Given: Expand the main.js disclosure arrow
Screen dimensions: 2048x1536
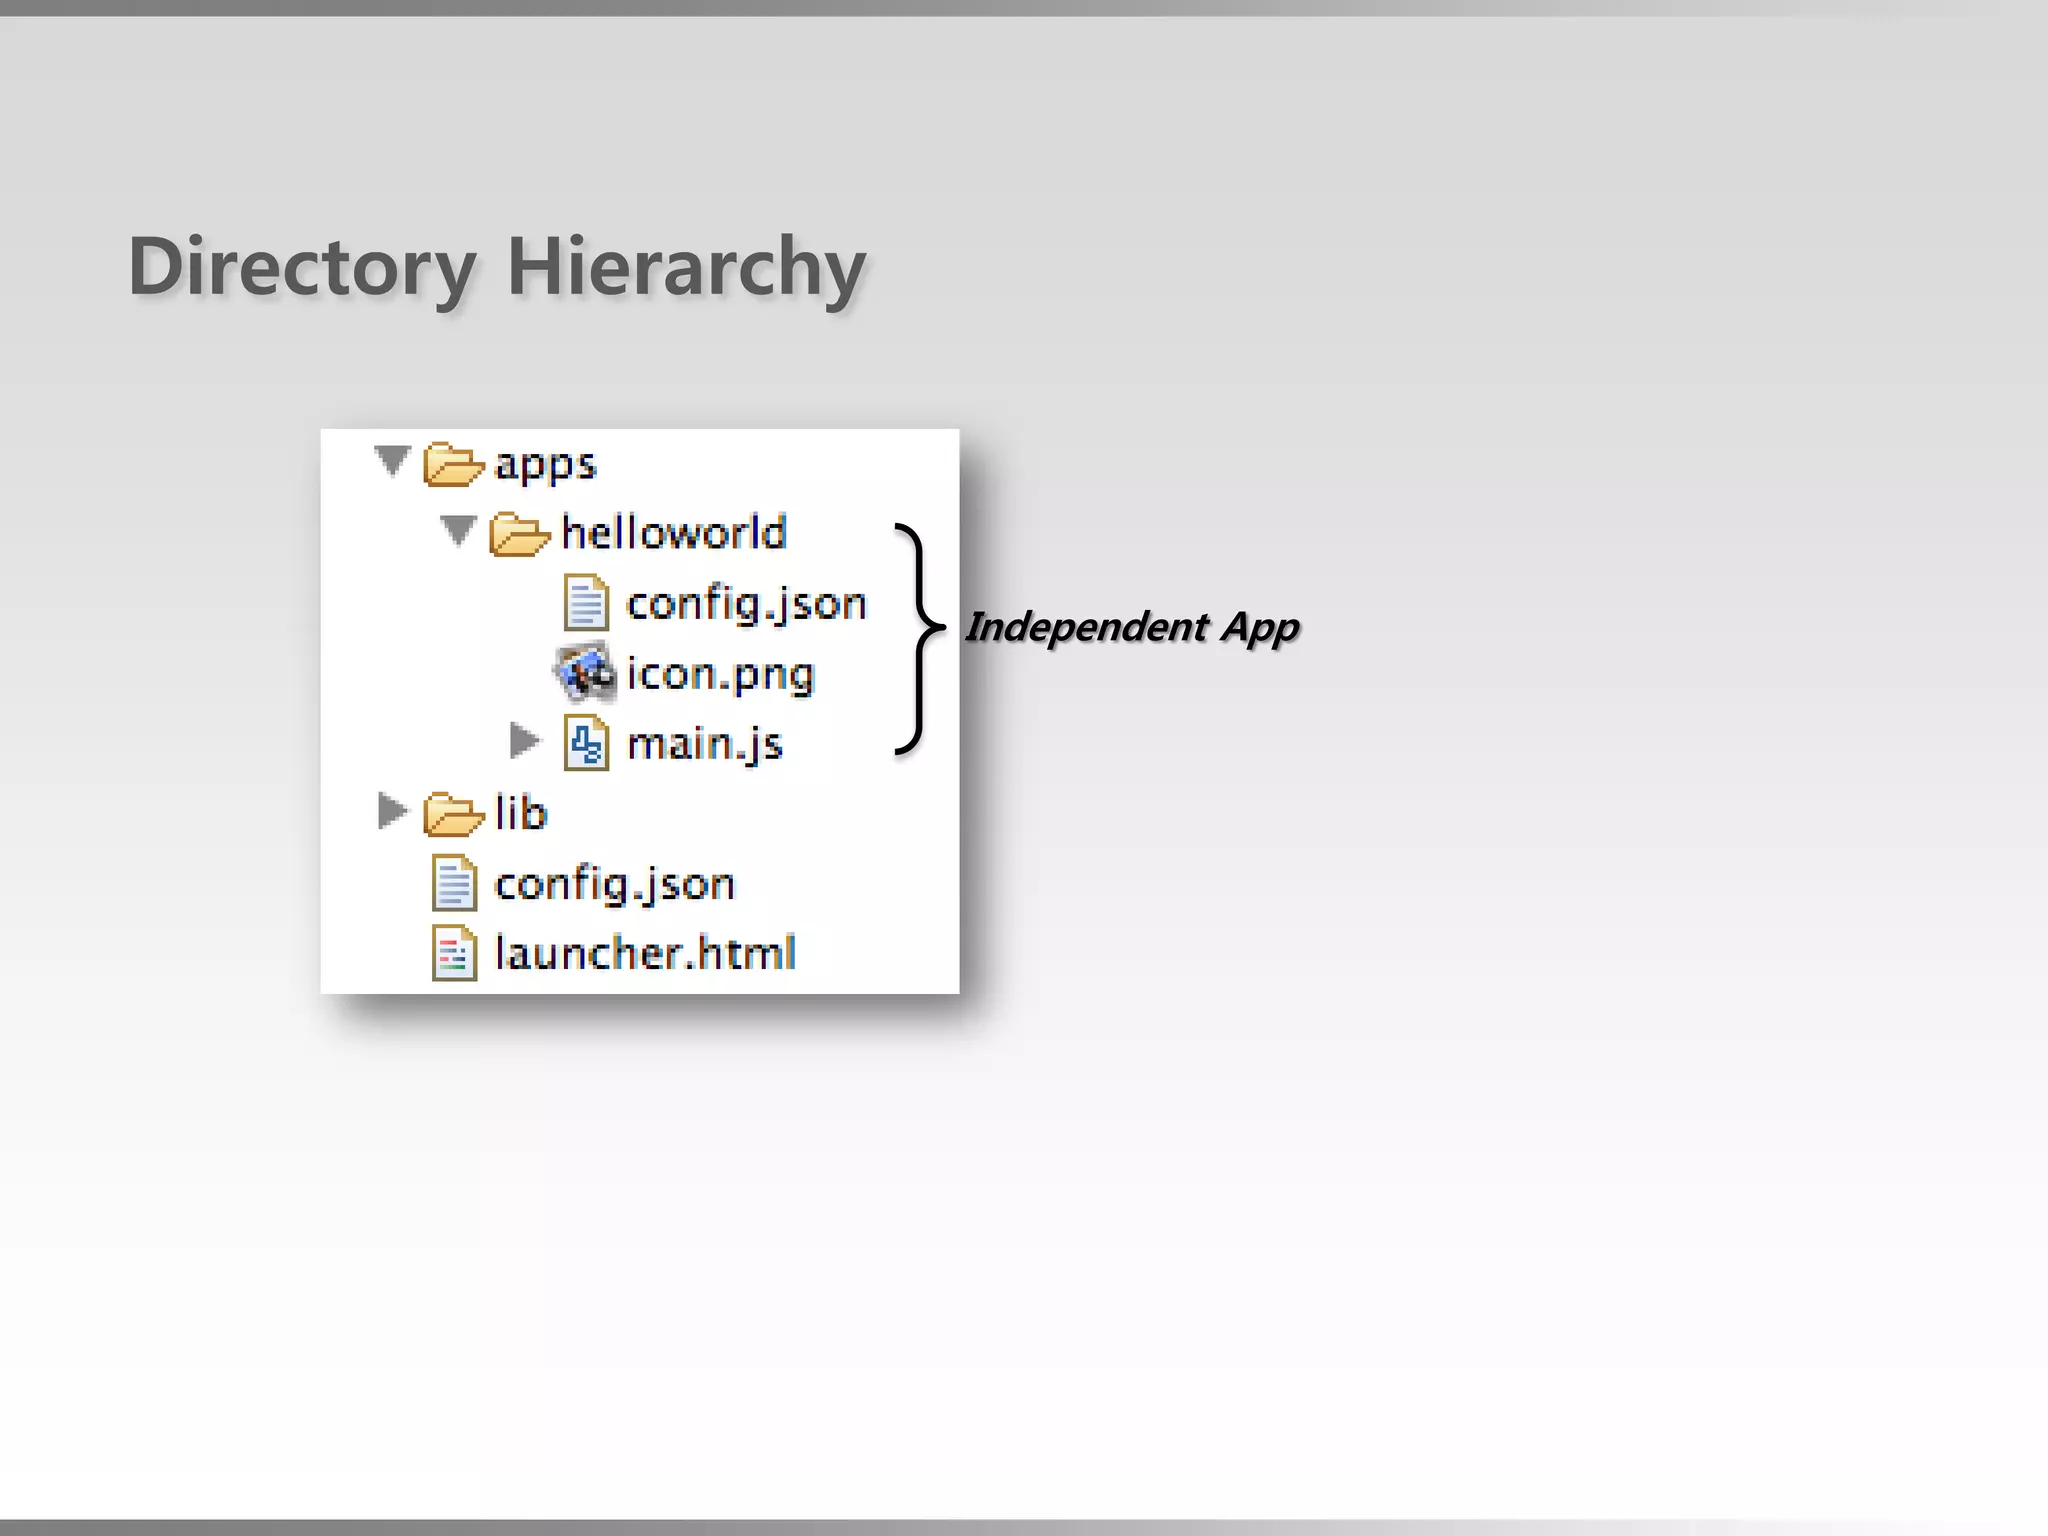Looking at the screenshot, I should (x=523, y=741).
